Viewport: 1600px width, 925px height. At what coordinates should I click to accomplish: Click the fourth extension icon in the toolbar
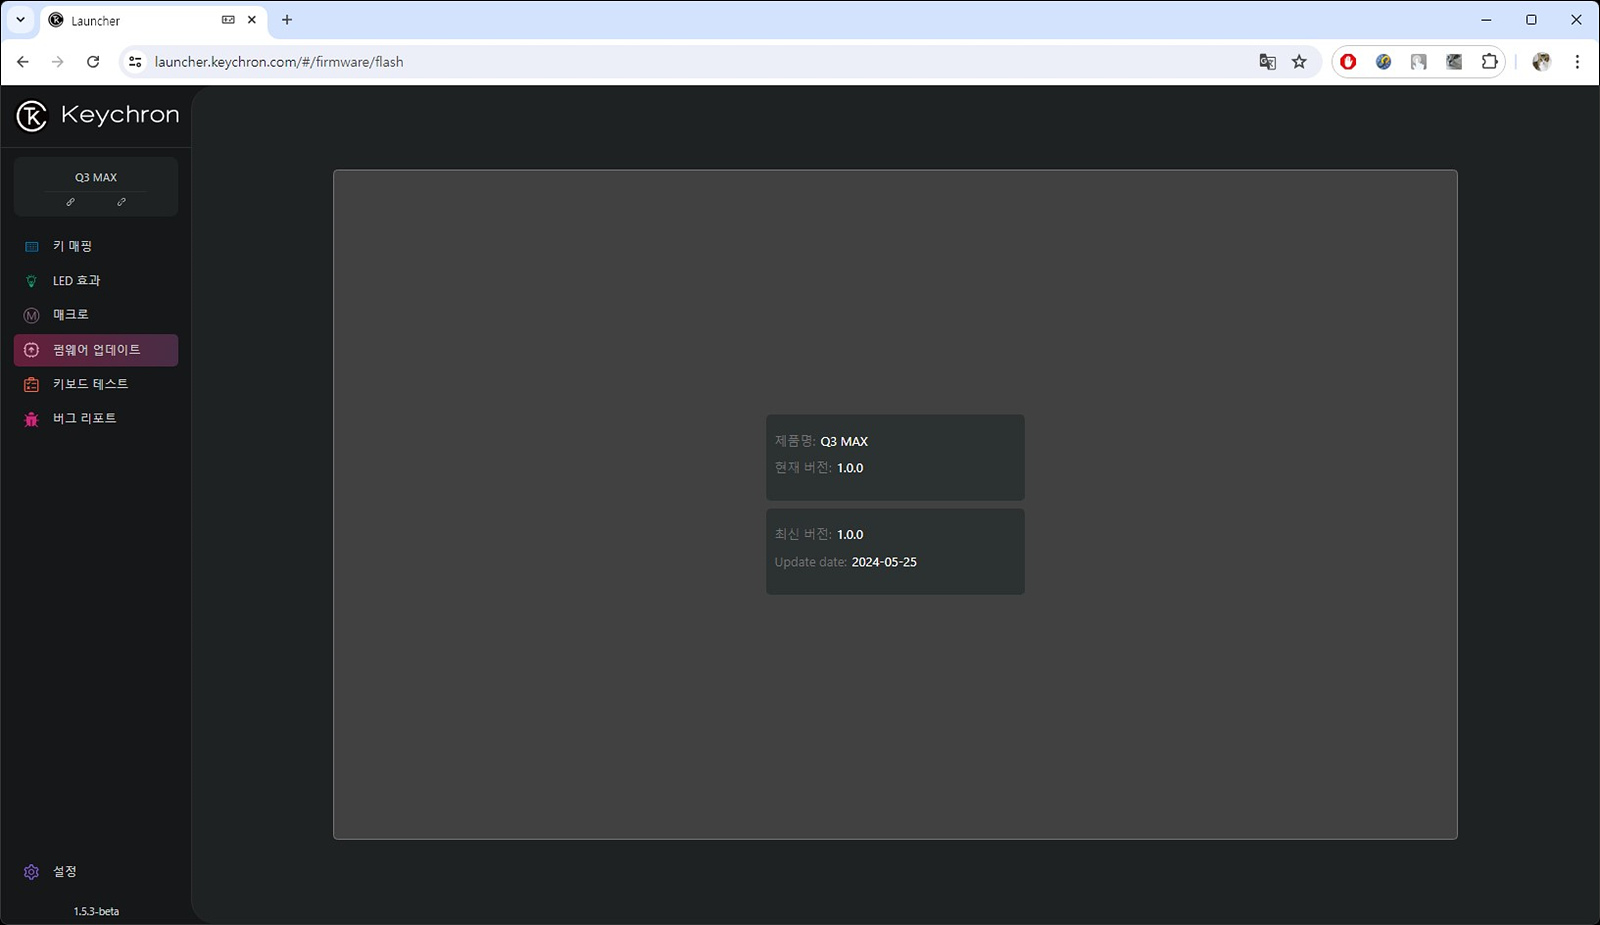click(x=1454, y=62)
